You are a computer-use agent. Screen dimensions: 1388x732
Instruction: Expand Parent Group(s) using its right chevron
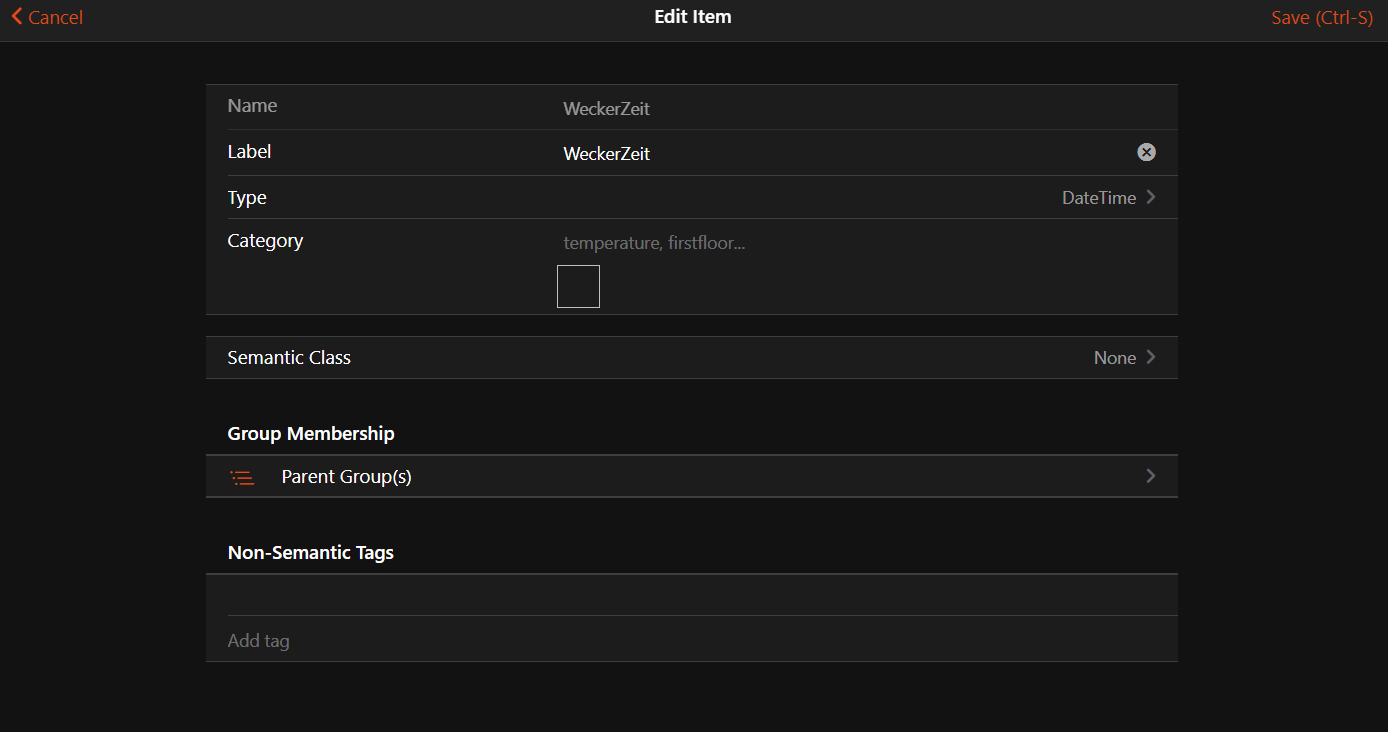tap(1151, 476)
